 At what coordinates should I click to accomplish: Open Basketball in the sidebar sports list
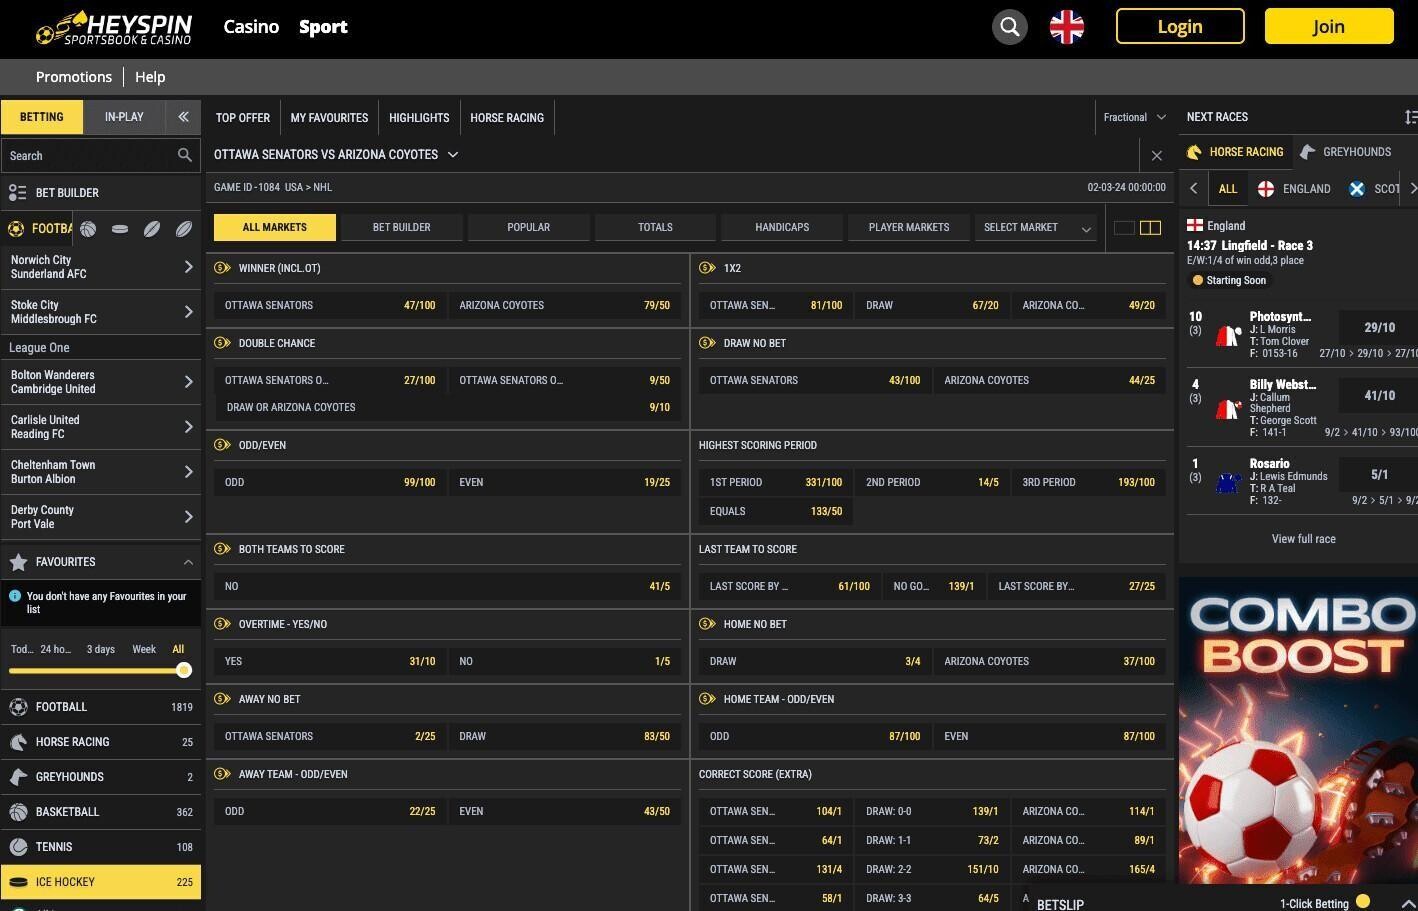coord(101,812)
